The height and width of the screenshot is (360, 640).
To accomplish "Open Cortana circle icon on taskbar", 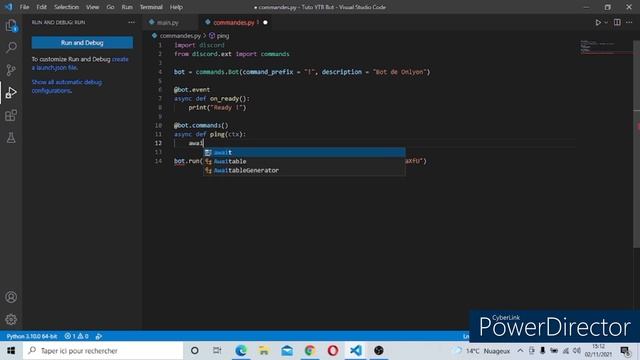I will pos(195,351).
